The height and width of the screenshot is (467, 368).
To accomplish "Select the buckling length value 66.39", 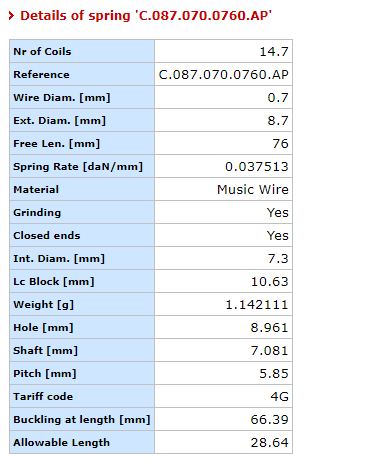I will click(269, 420).
